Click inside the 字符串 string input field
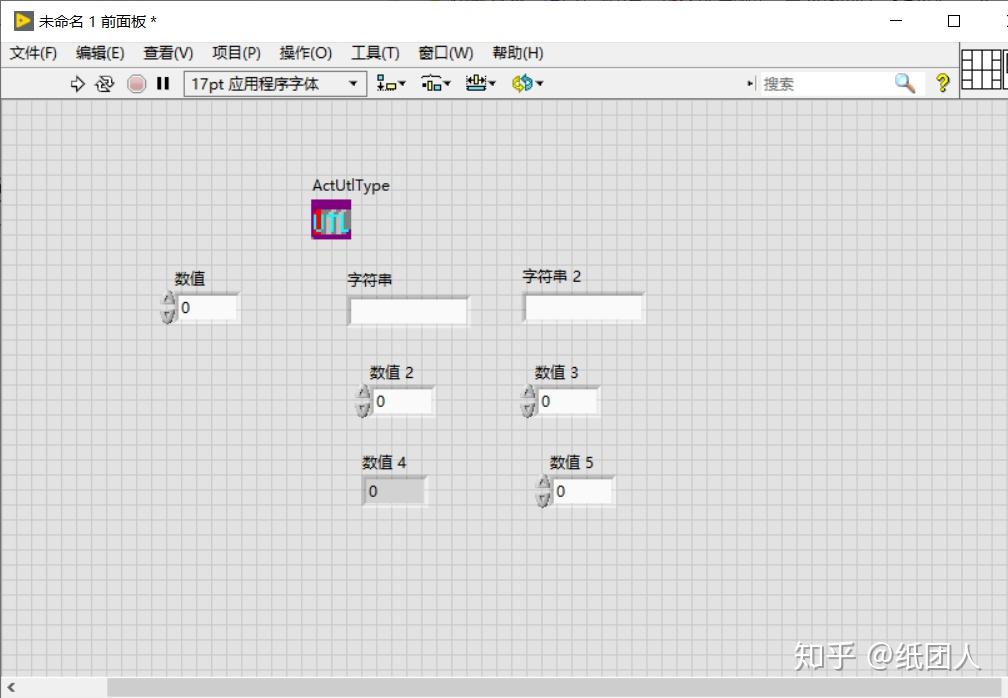This screenshot has width=1008, height=698. [x=405, y=311]
